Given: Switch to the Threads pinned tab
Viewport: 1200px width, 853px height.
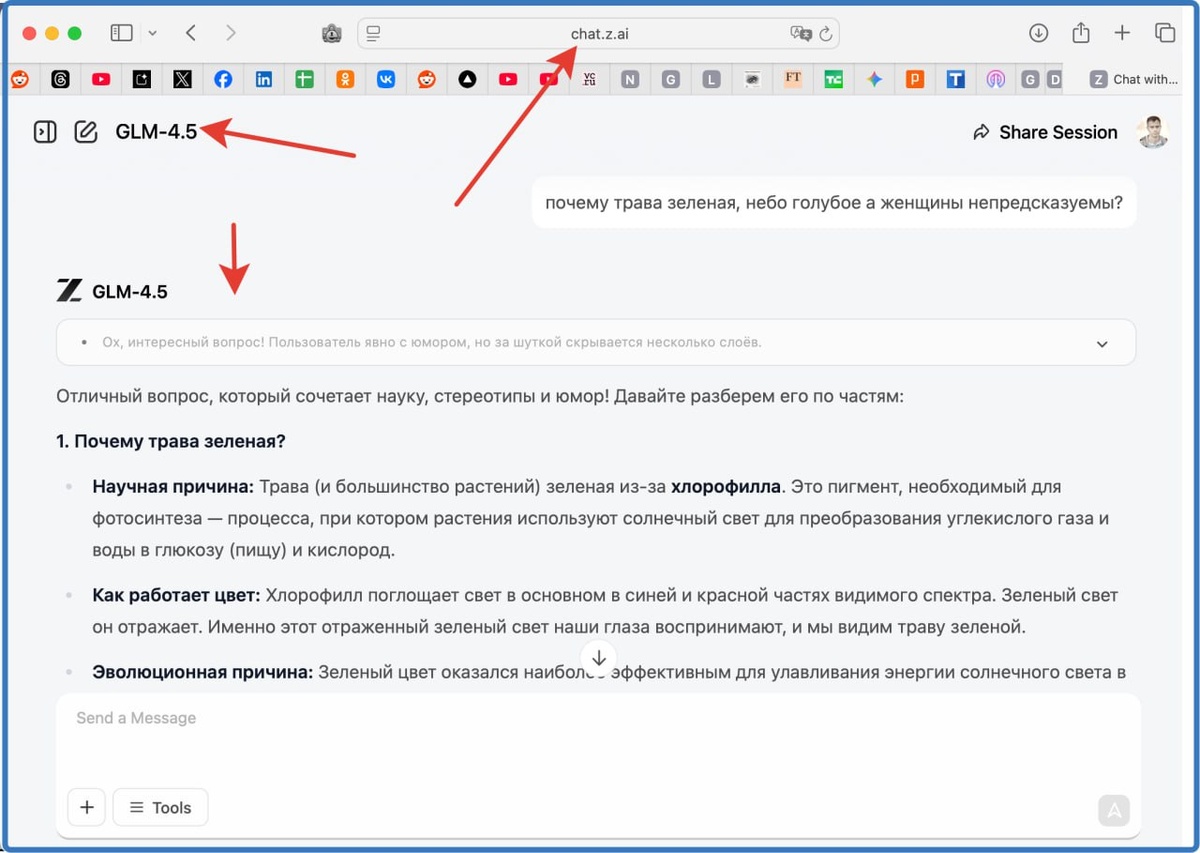Looking at the screenshot, I should (60, 79).
